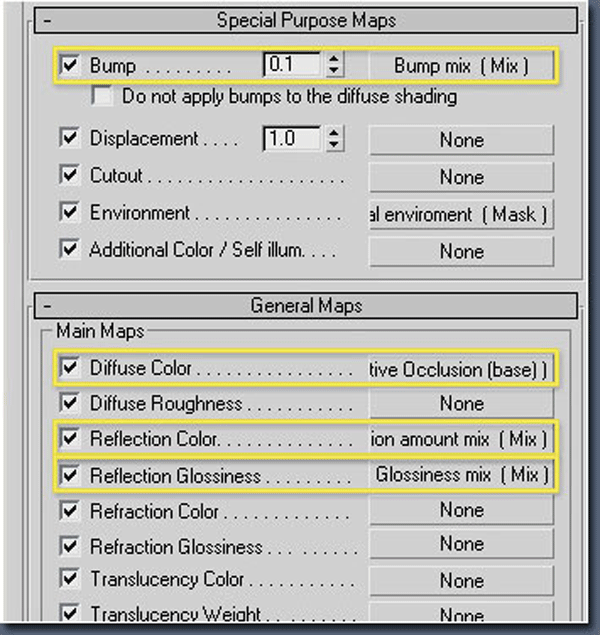
Task: Open the Bump mix (Mix) map slot
Action: (x=461, y=66)
